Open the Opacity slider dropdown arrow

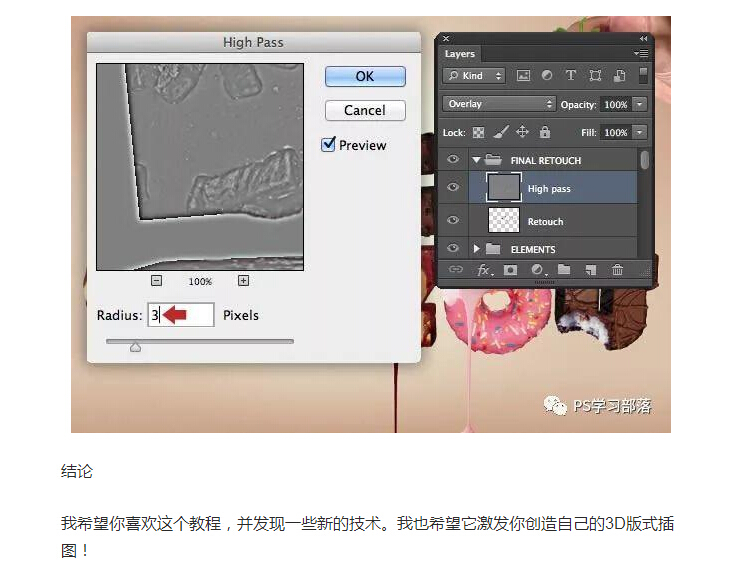[x=640, y=104]
